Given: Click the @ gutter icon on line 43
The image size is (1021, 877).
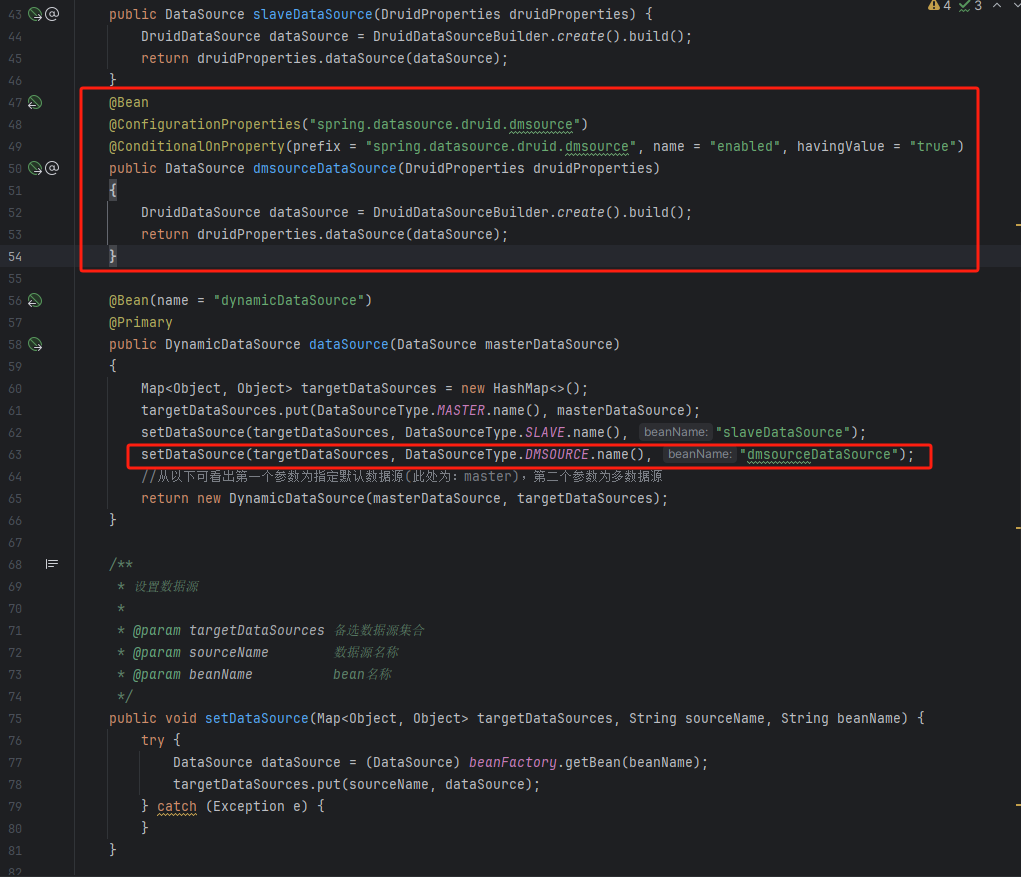Looking at the screenshot, I should [x=52, y=14].
